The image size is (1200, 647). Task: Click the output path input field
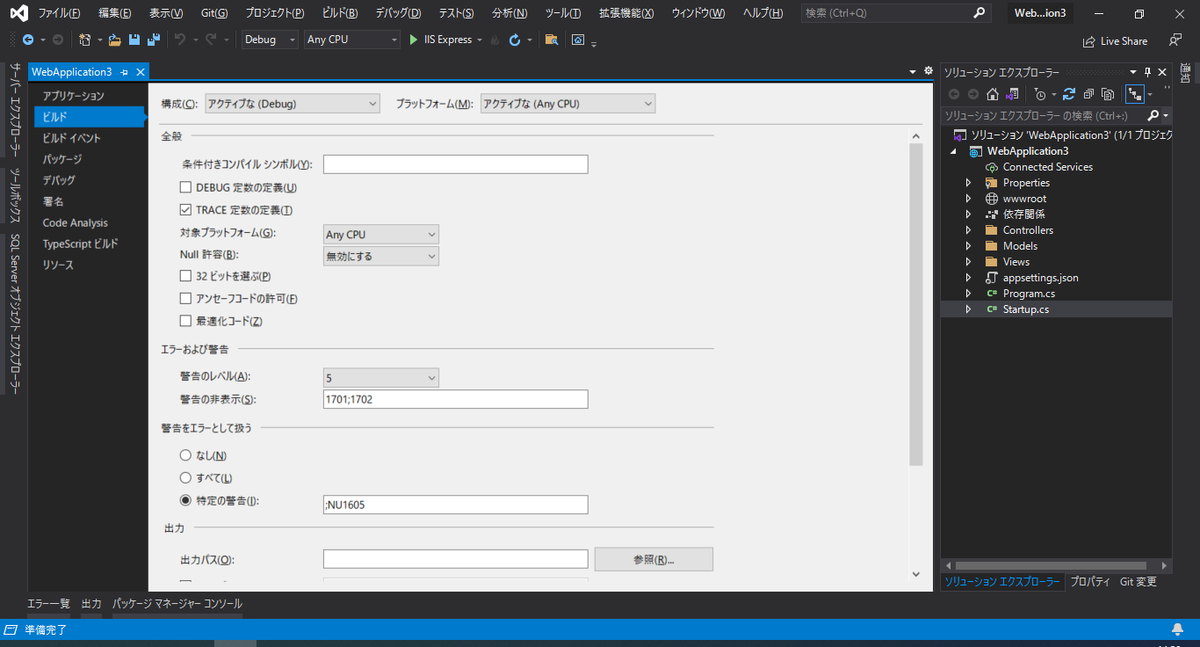click(x=455, y=559)
